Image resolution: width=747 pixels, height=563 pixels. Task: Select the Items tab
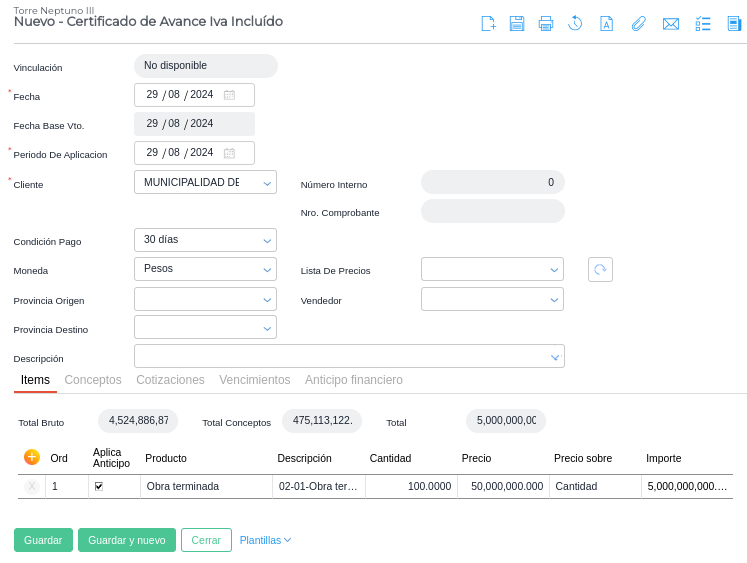[x=35, y=380]
